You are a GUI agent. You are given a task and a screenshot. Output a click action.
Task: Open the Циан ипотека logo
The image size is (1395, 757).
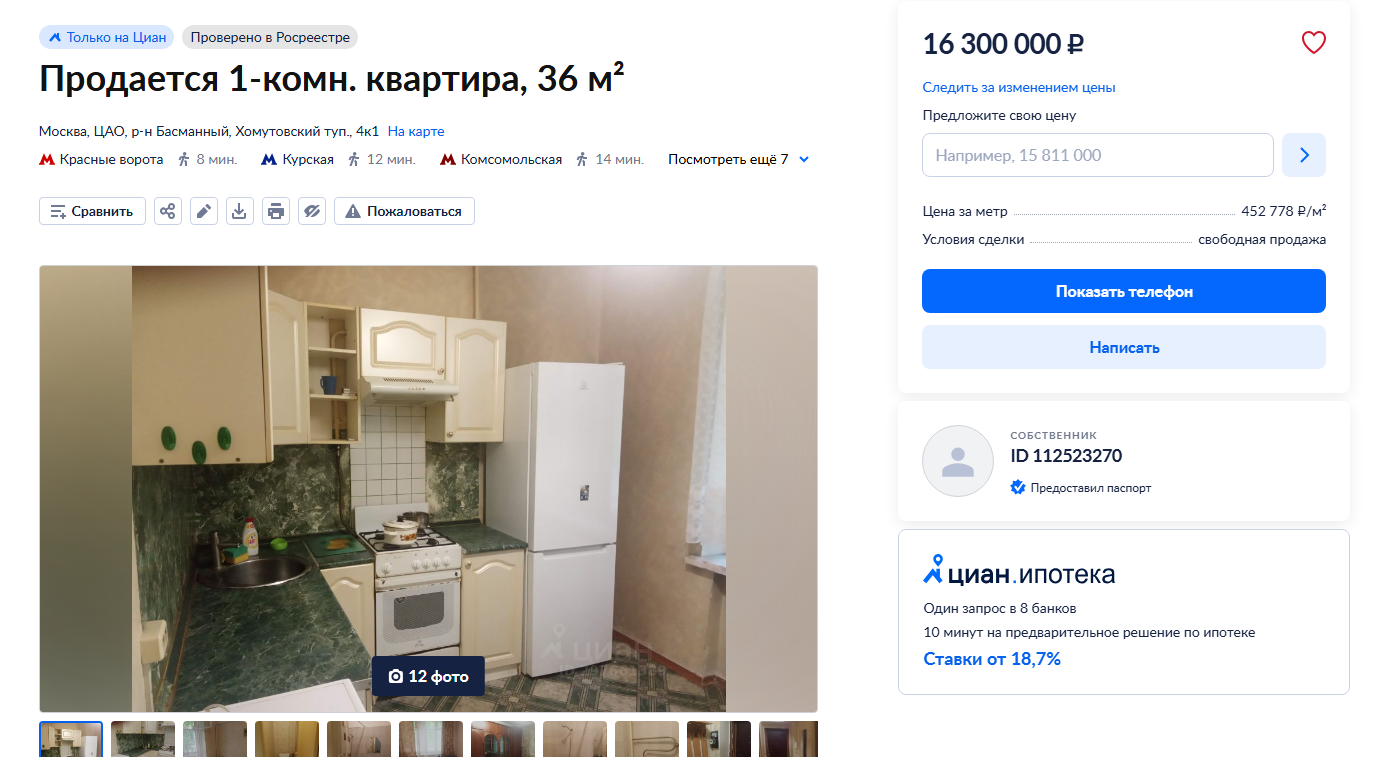pyautogui.click(x=1018, y=572)
